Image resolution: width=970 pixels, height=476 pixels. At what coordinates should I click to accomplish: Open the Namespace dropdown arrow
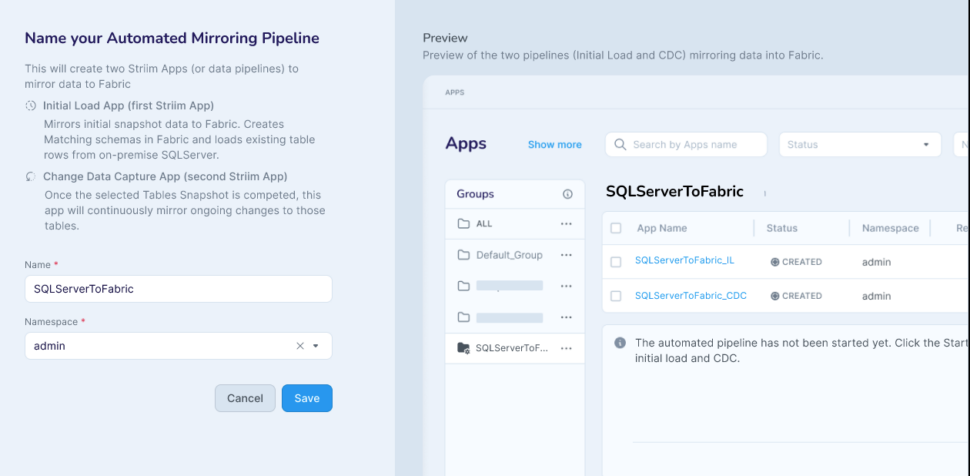click(315, 346)
